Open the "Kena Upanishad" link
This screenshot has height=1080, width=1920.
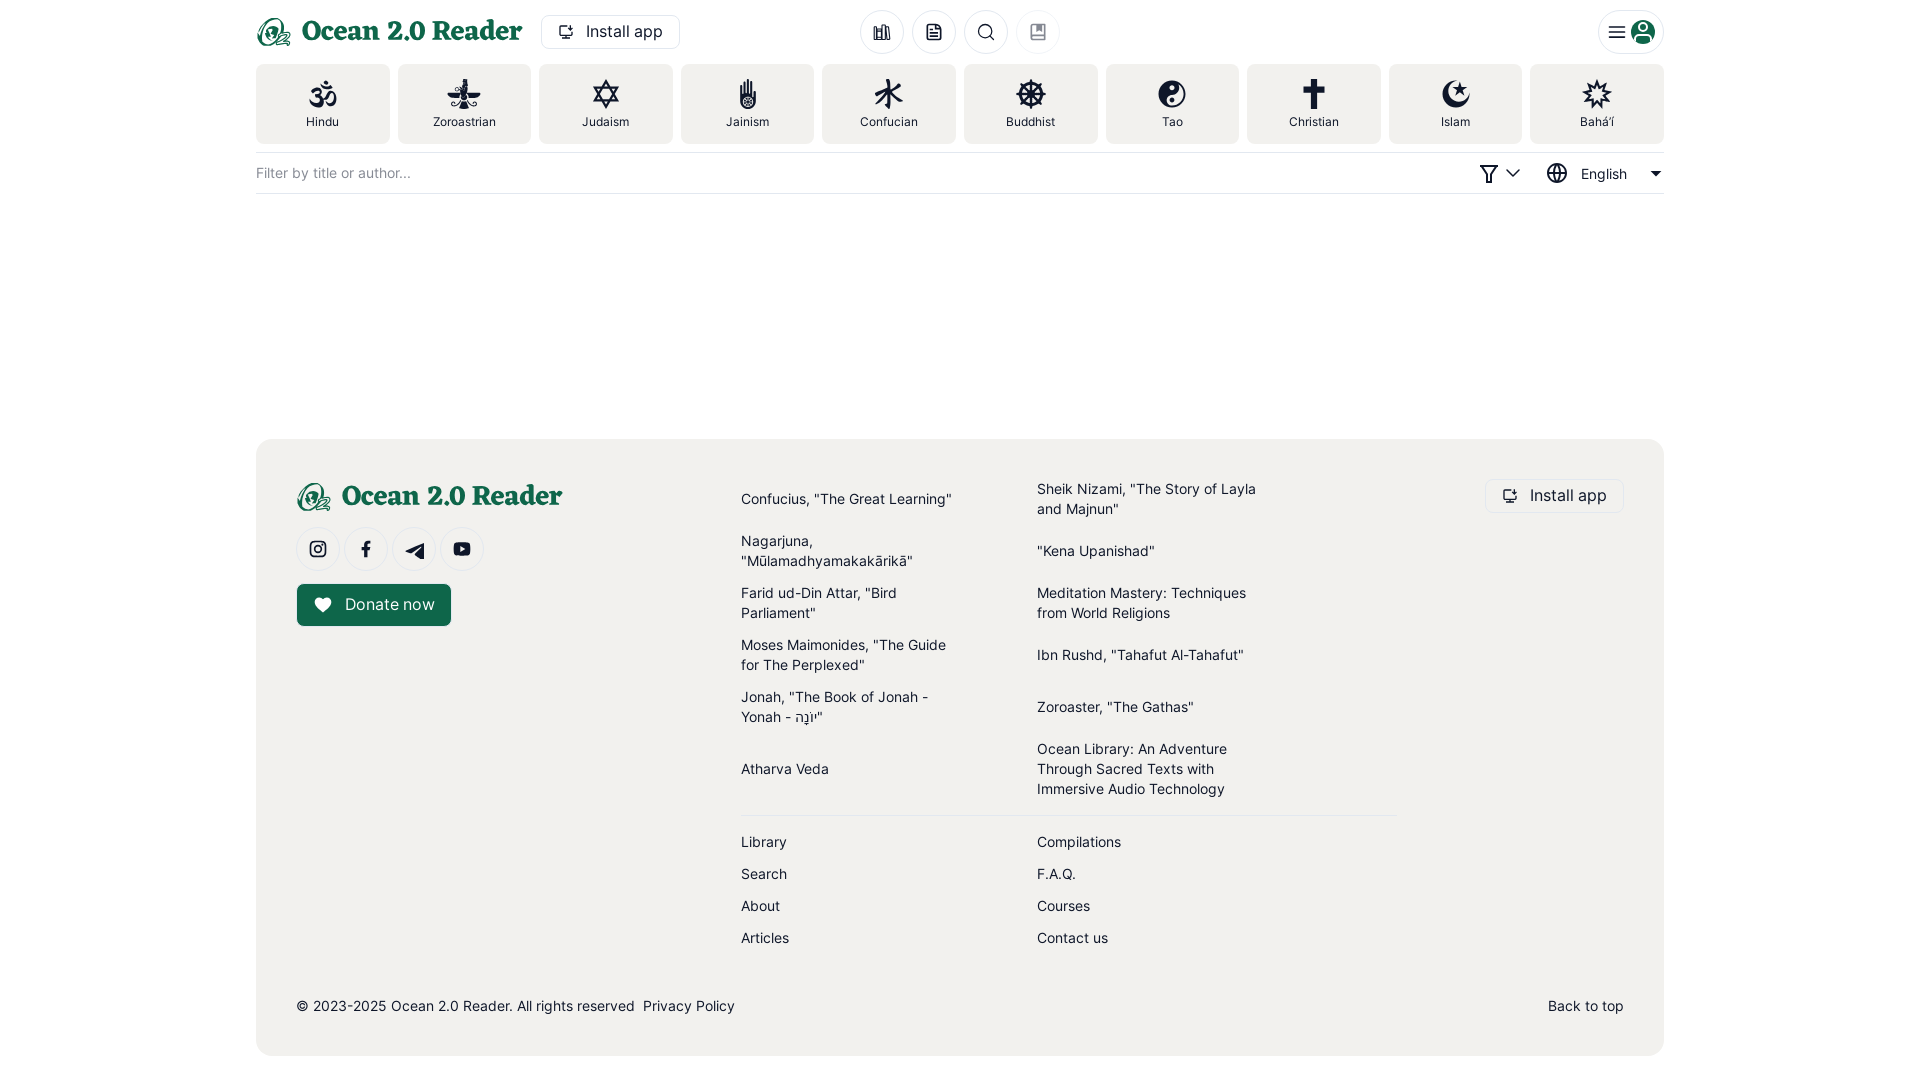click(x=1096, y=551)
